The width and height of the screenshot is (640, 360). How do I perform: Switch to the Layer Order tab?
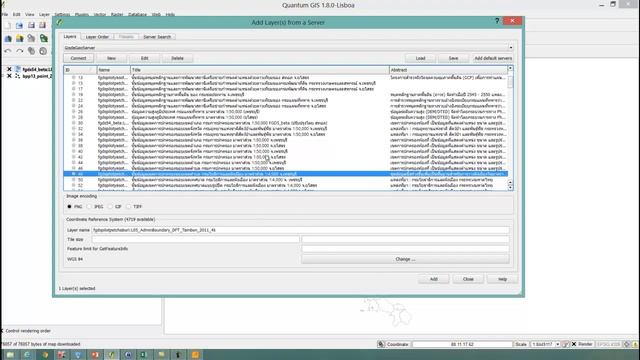pos(97,37)
